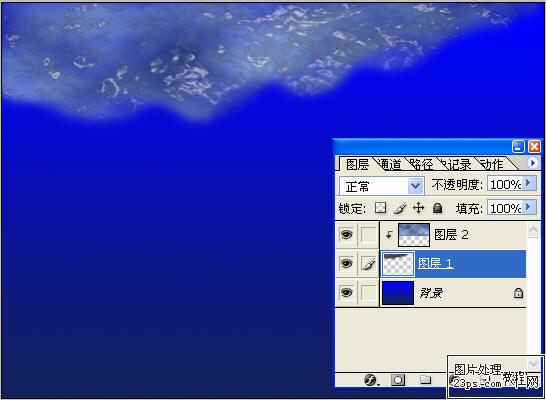Toggle lock all padlock icon

pos(437,208)
